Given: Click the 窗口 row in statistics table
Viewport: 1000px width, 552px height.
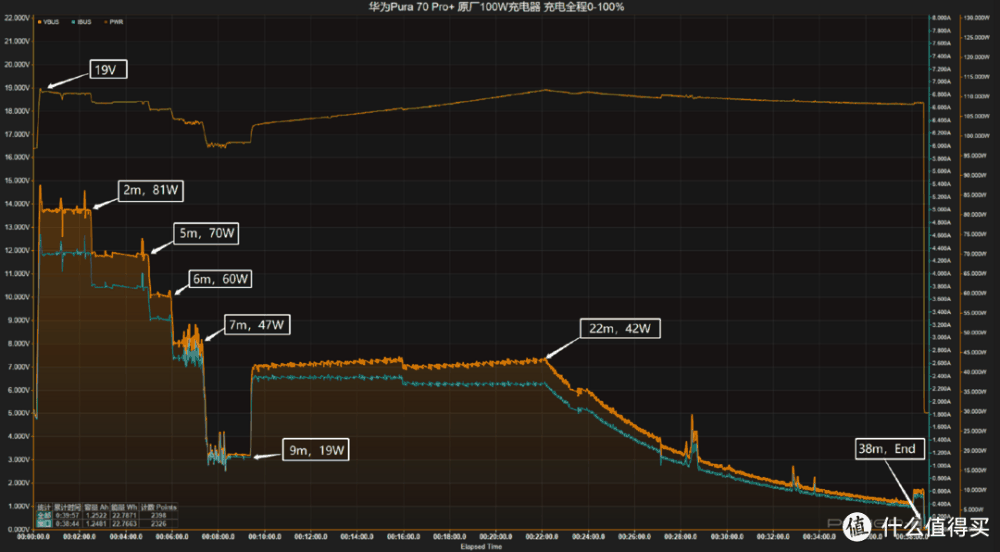Looking at the screenshot, I should (43, 523).
